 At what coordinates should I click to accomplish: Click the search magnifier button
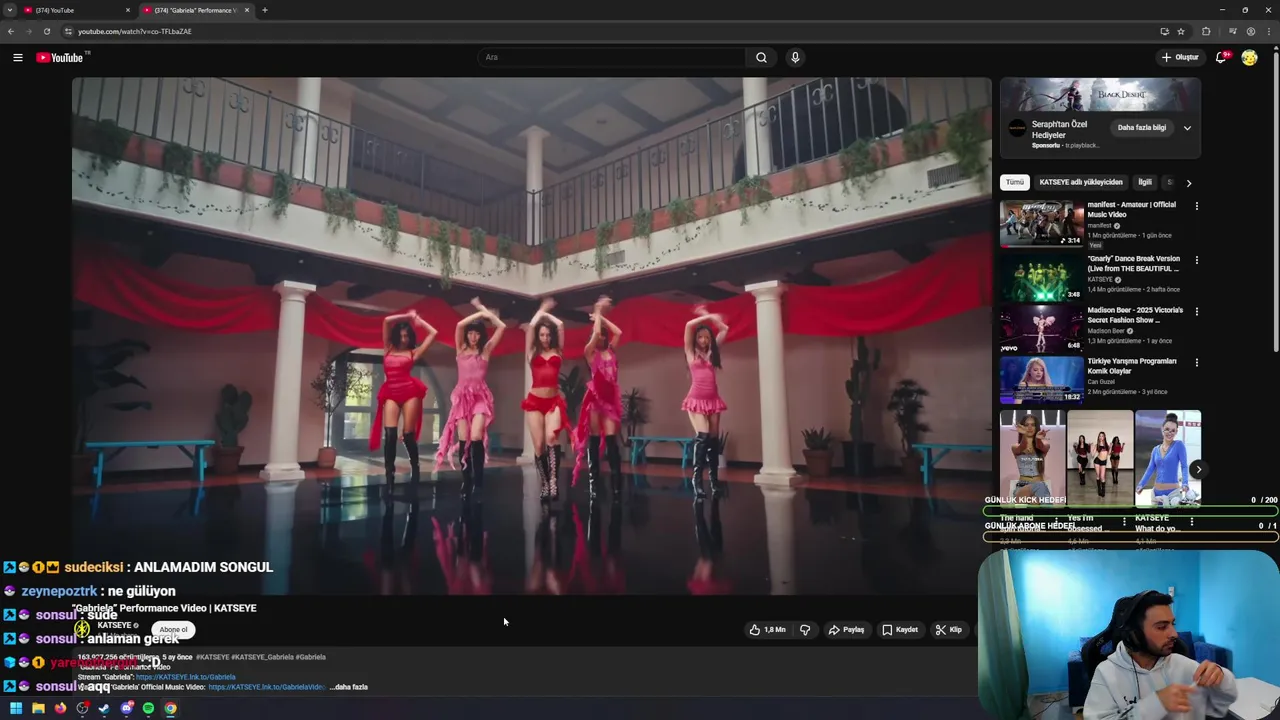tap(761, 58)
